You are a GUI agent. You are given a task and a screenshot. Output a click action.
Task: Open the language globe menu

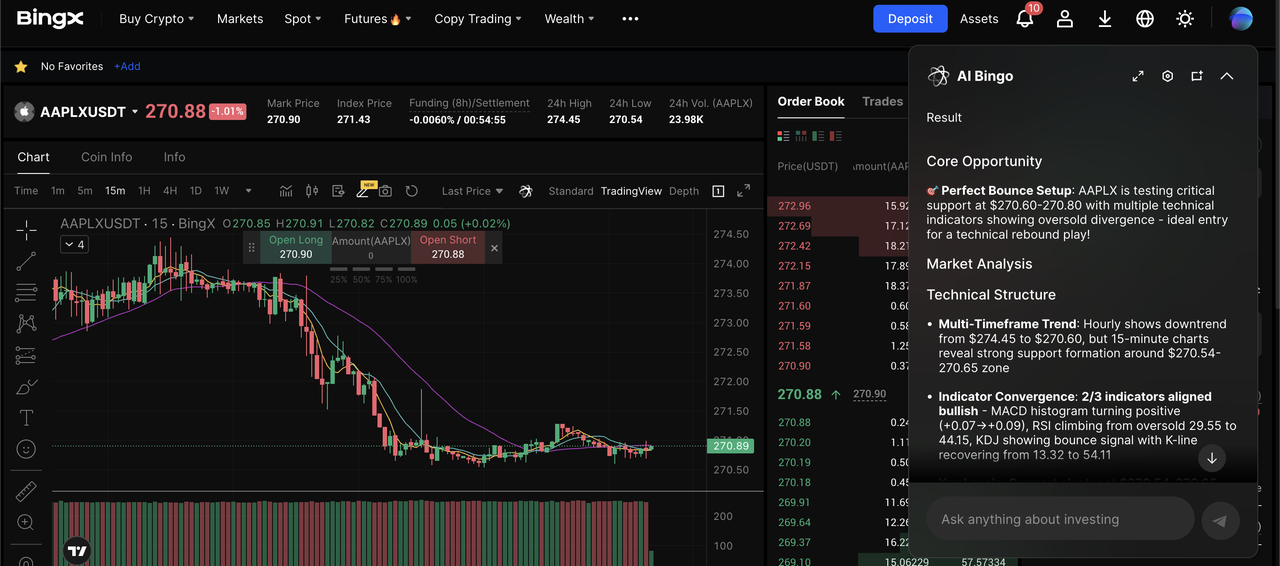point(1145,19)
